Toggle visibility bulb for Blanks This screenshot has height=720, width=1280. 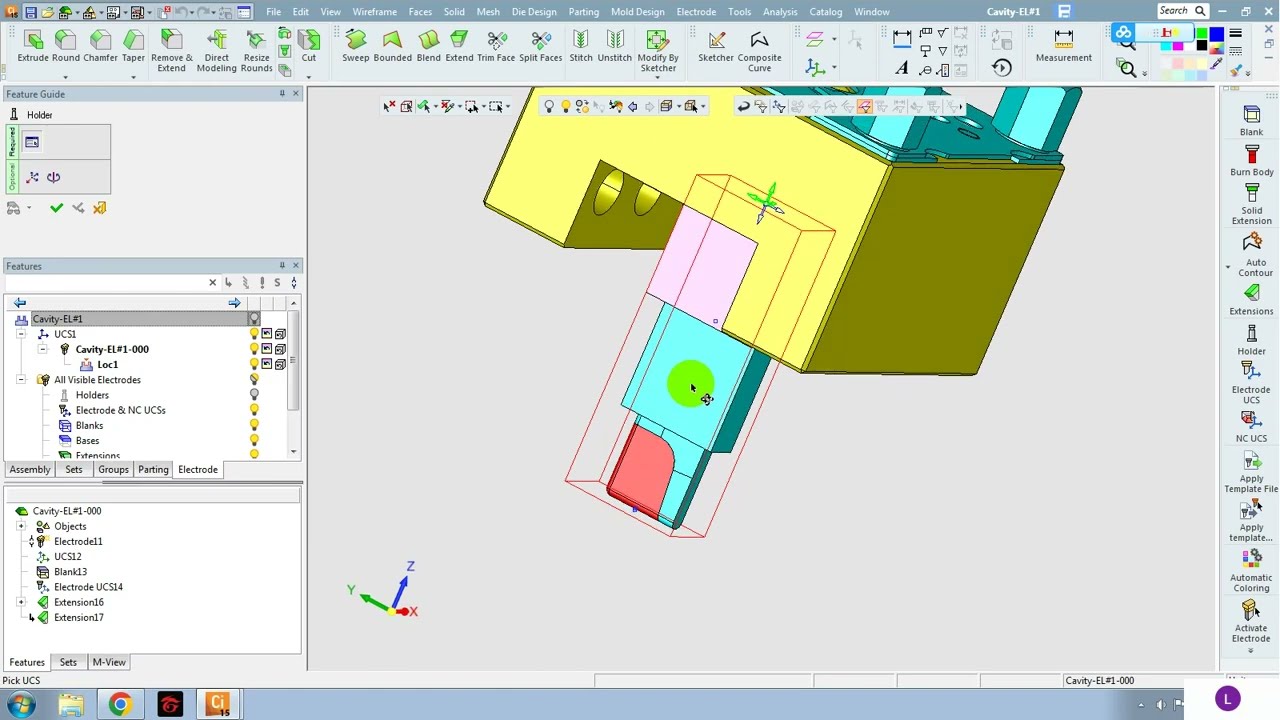(x=254, y=425)
